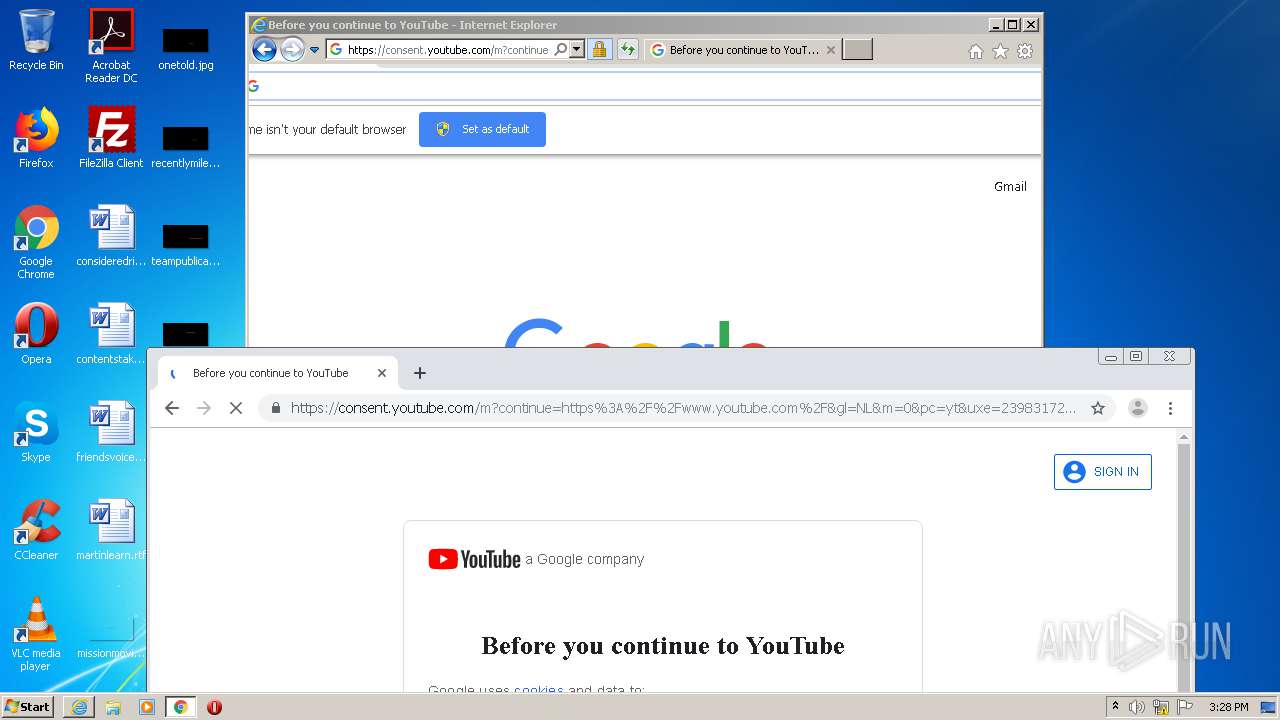
Task: Select the IE 'Before you continue to YouTube' tab
Action: pyautogui.click(x=744, y=50)
